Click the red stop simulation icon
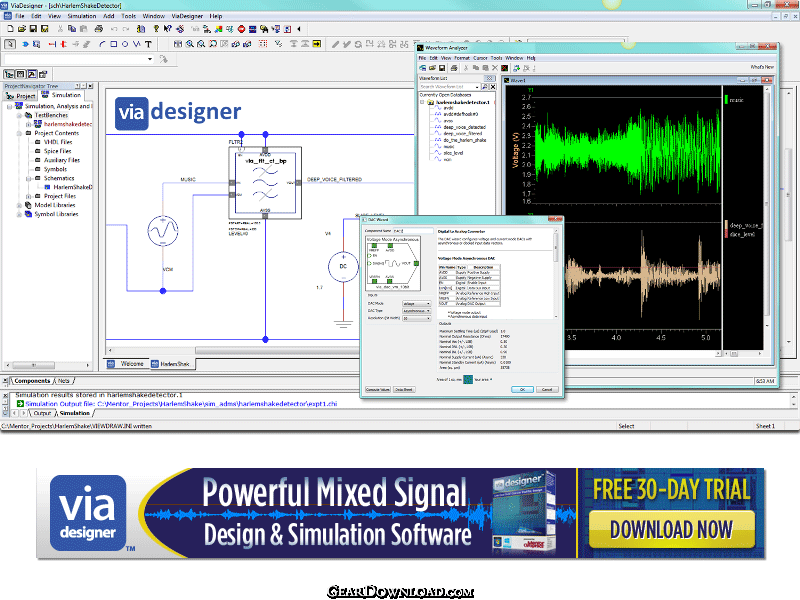 tap(241, 29)
